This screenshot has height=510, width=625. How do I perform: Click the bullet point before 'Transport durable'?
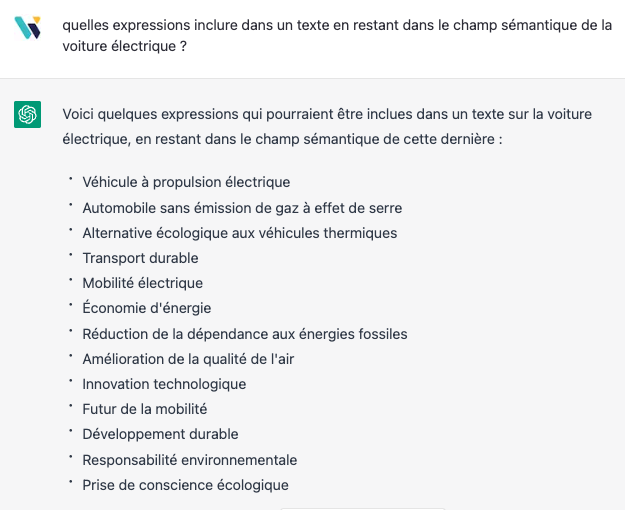point(71,254)
